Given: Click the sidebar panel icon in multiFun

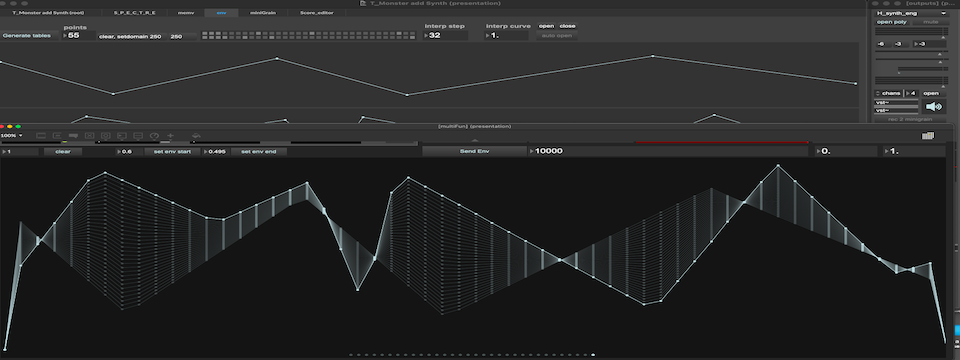Looking at the screenshot, I should pos(928,136).
